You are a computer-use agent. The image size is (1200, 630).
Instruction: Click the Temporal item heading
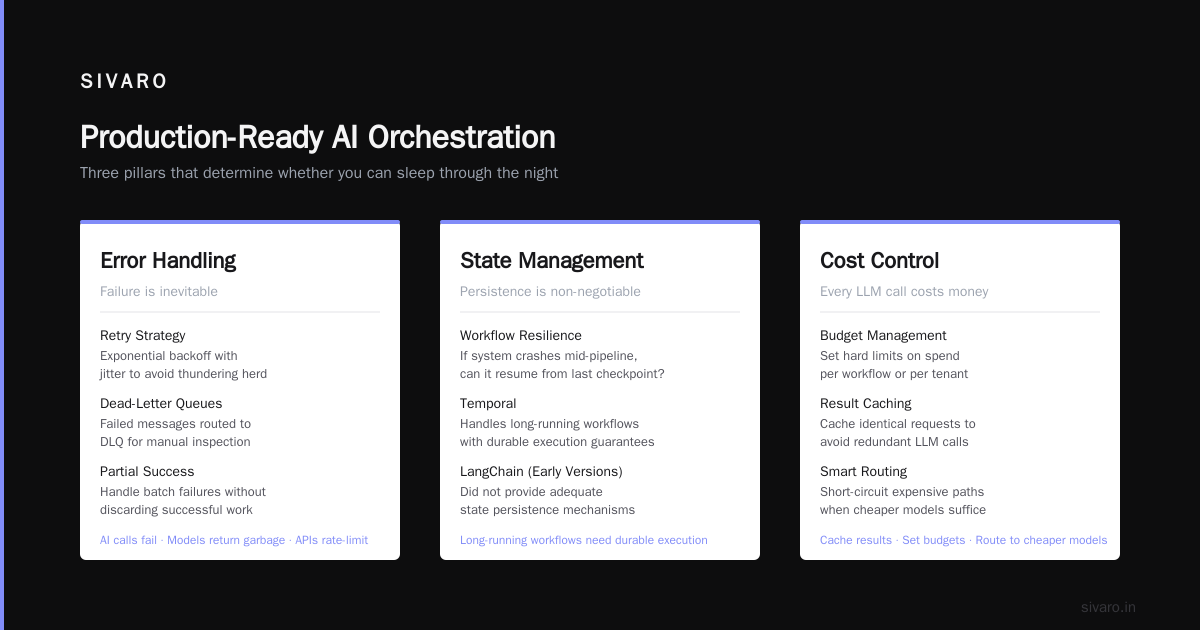pyautogui.click(x=488, y=404)
